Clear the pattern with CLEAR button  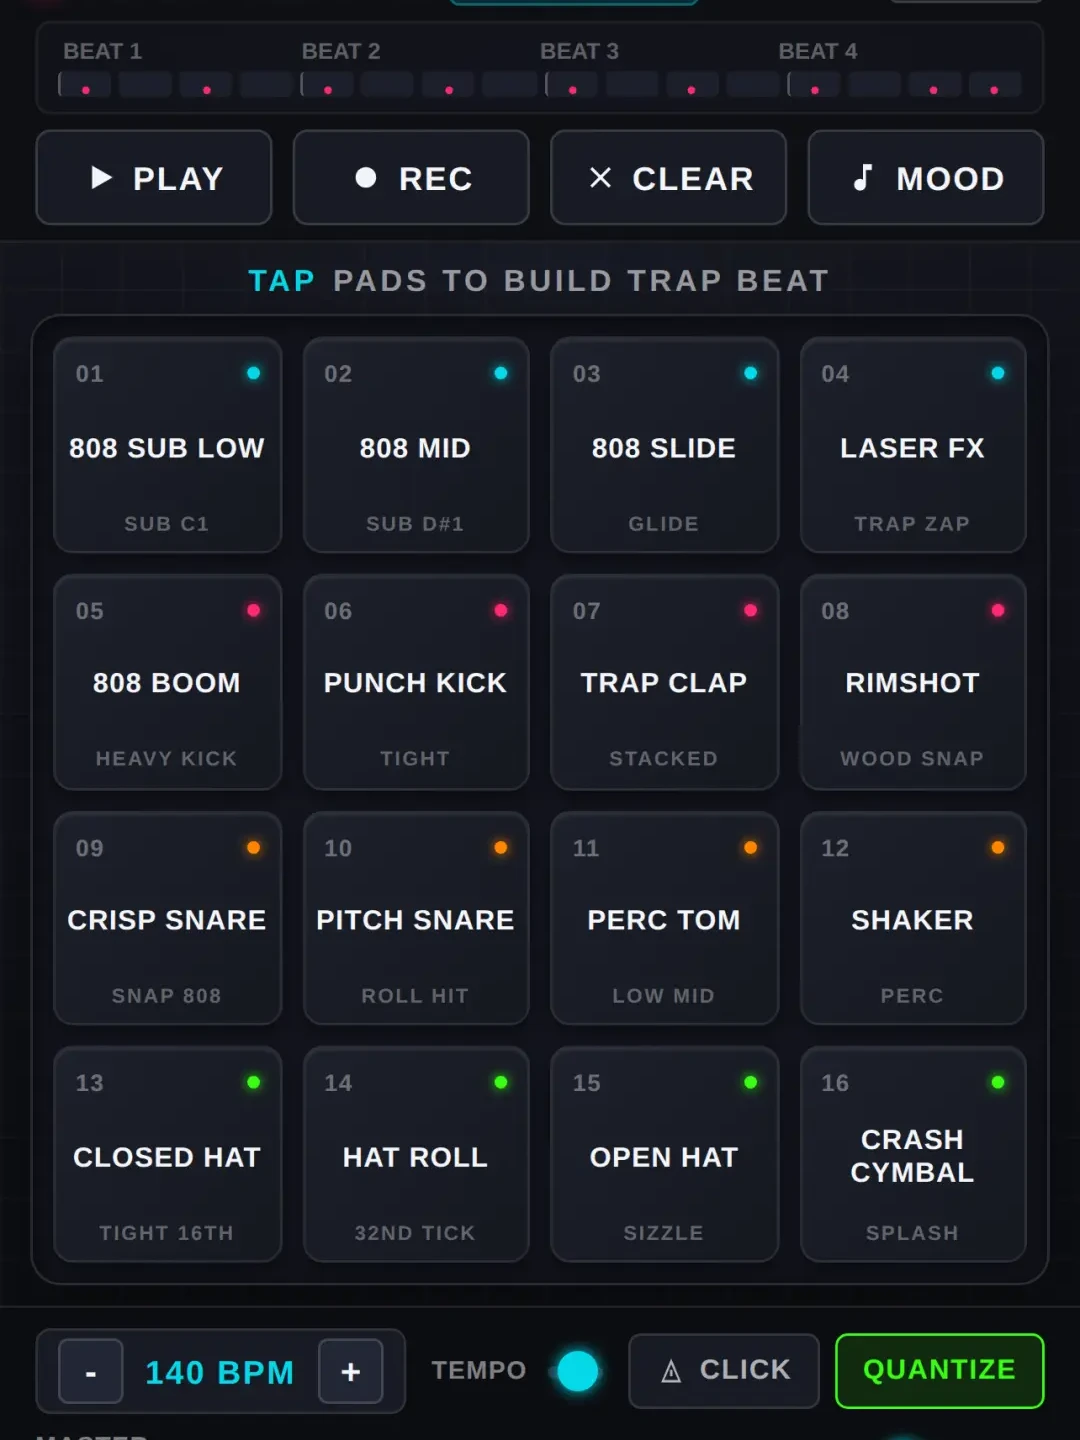click(668, 178)
